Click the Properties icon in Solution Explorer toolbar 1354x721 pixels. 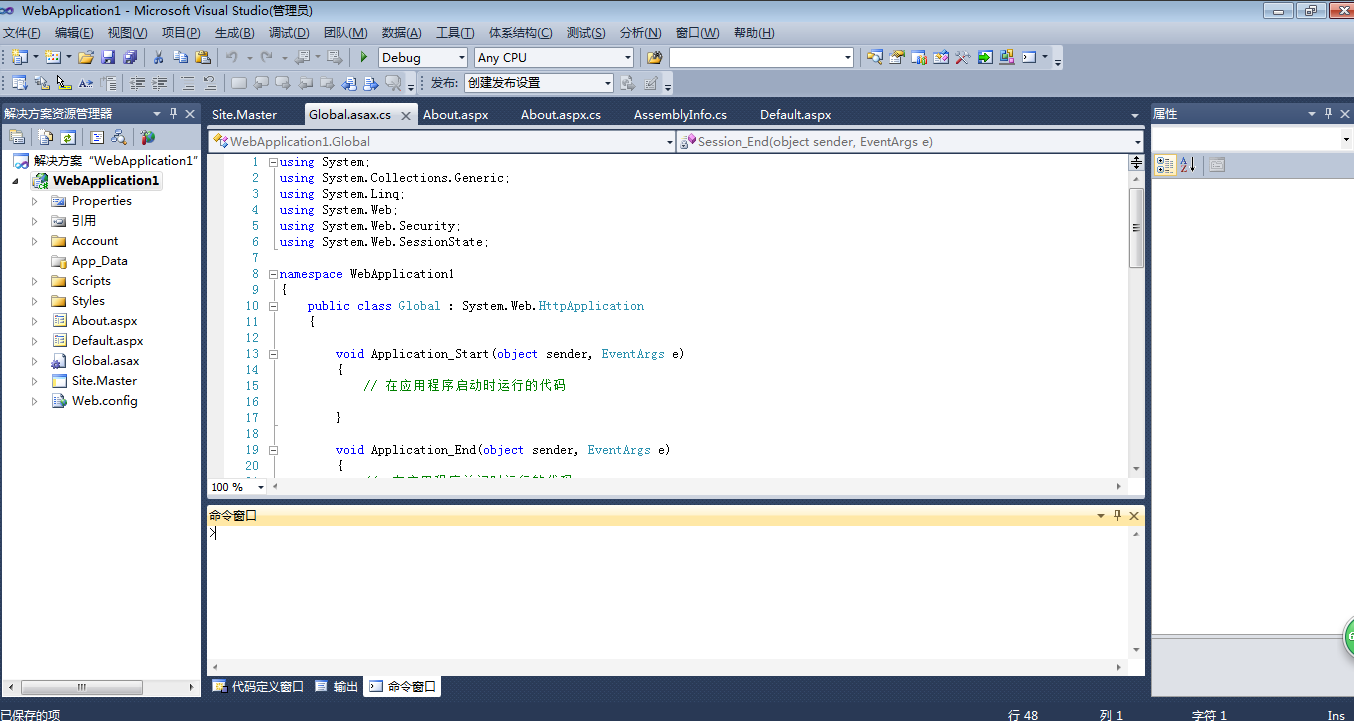tap(17, 137)
